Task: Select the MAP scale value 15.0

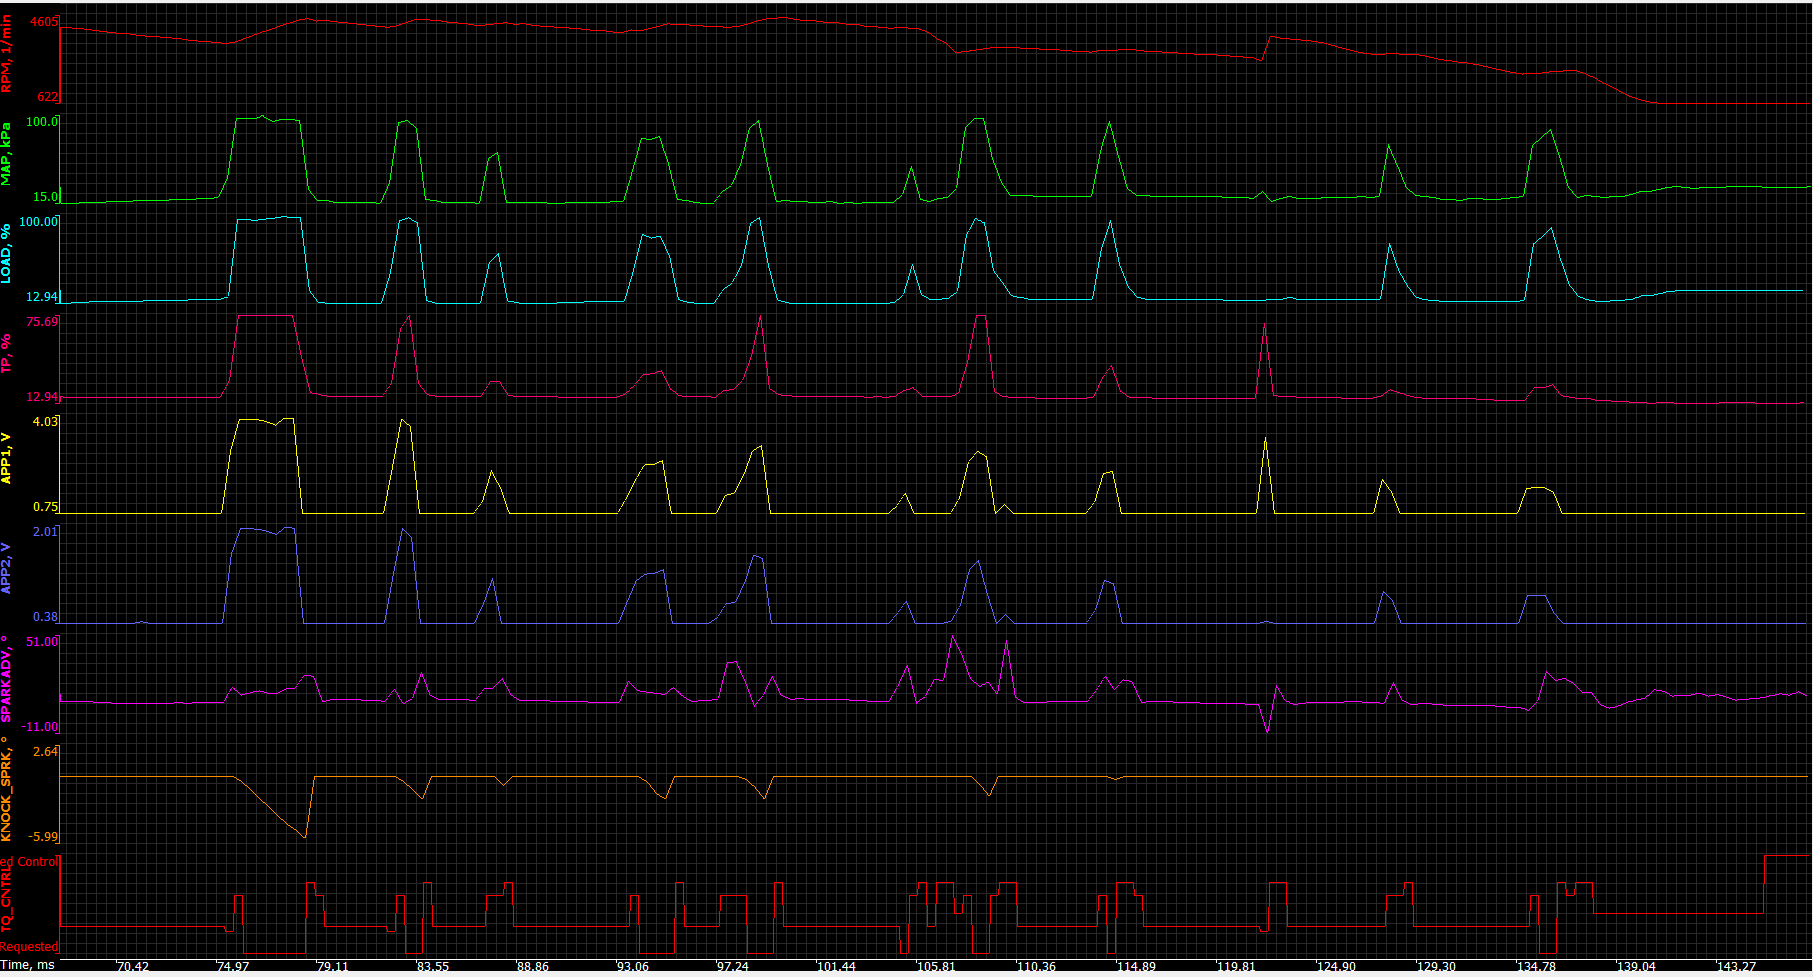Action: 46,197
